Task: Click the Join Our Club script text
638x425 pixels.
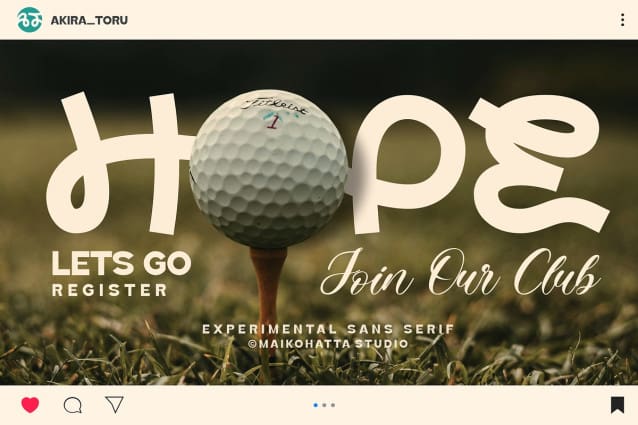Action: 461,272
